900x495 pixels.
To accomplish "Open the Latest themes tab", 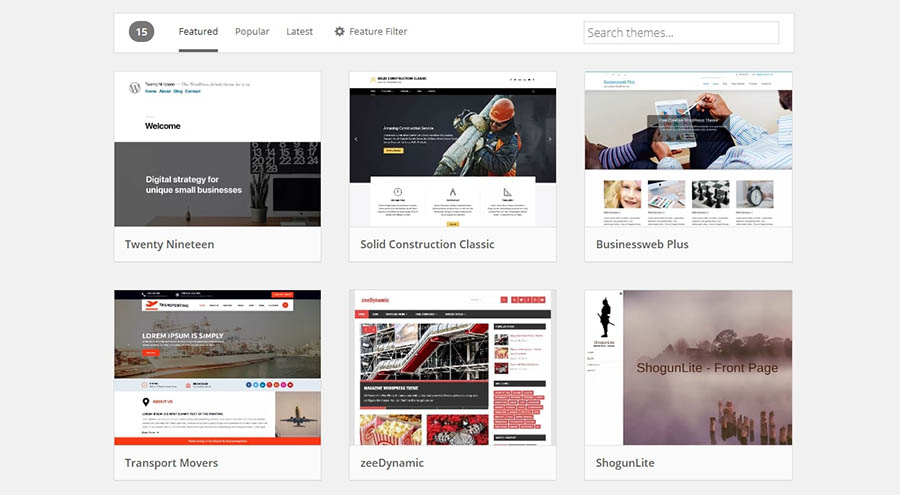I will (x=299, y=32).
